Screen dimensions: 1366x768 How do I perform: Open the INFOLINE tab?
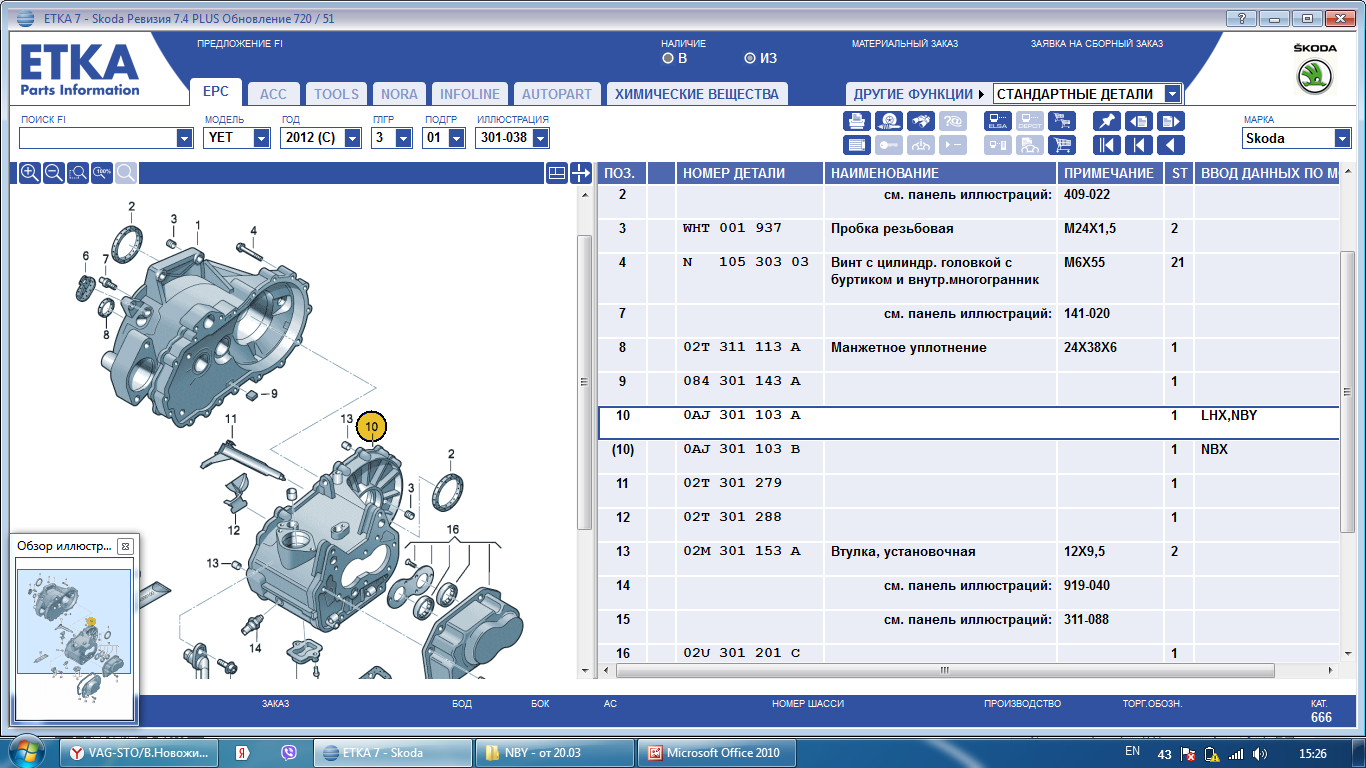click(x=470, y=94)
